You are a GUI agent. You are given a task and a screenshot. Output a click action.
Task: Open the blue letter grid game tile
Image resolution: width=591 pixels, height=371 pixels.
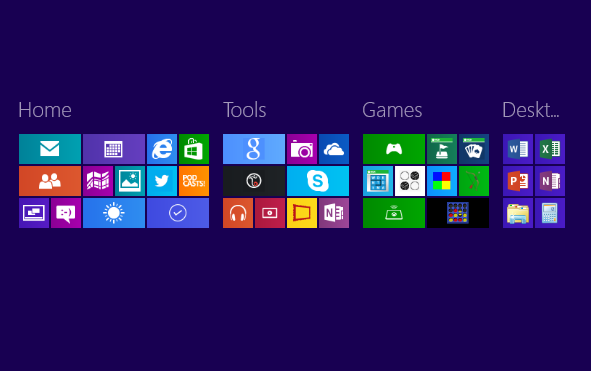(x=378, y=181)
